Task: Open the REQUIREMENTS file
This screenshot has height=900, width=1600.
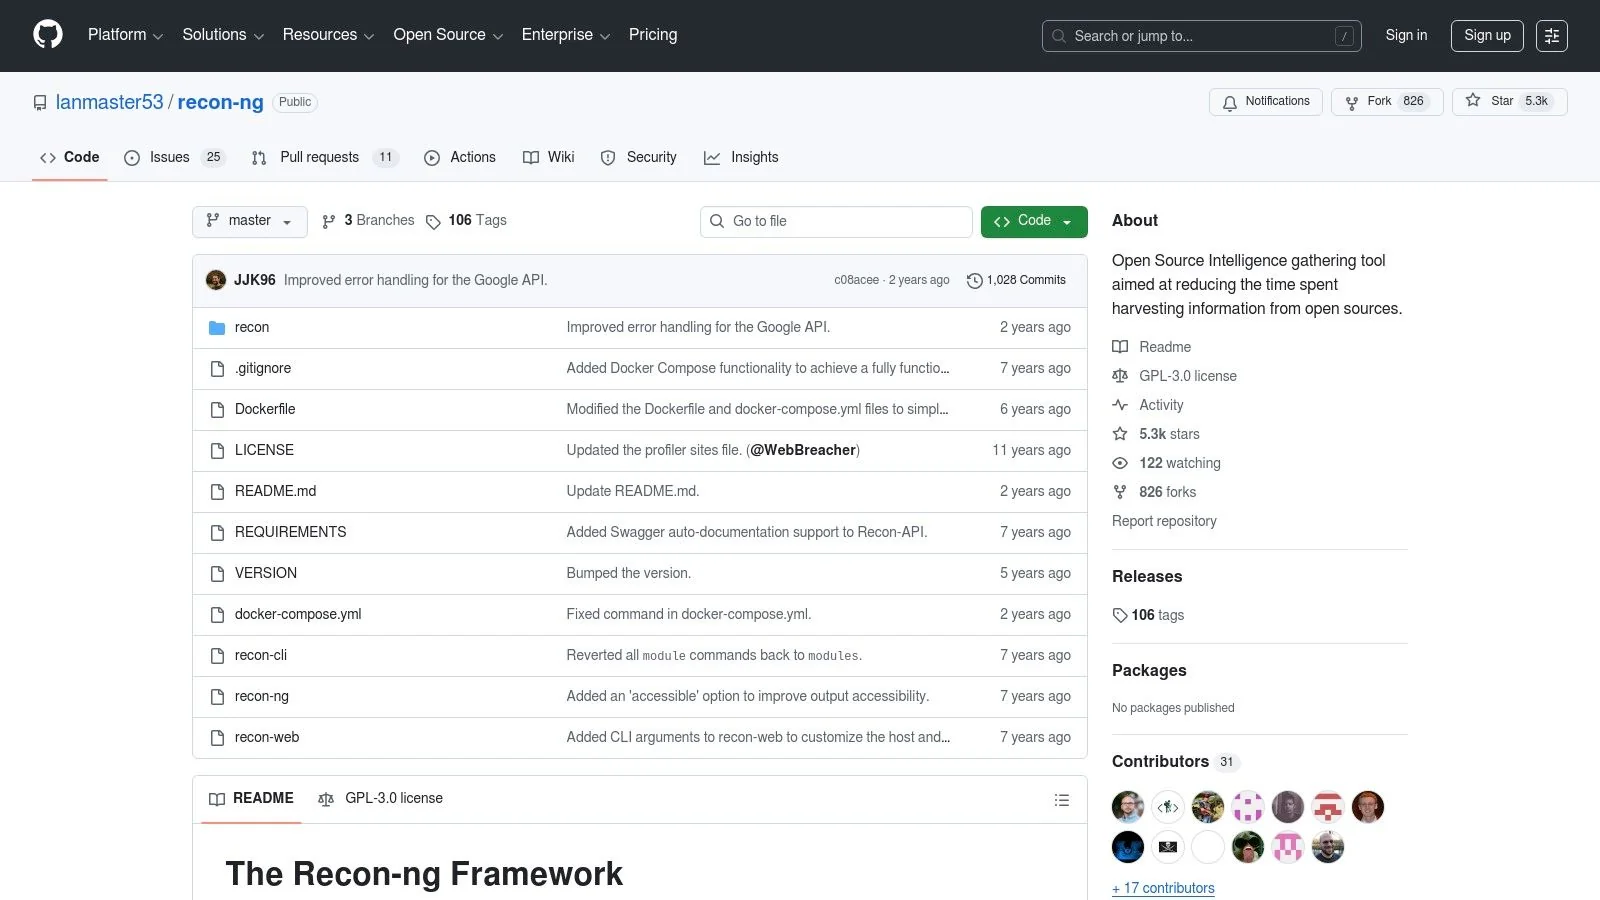Action: 290,532
